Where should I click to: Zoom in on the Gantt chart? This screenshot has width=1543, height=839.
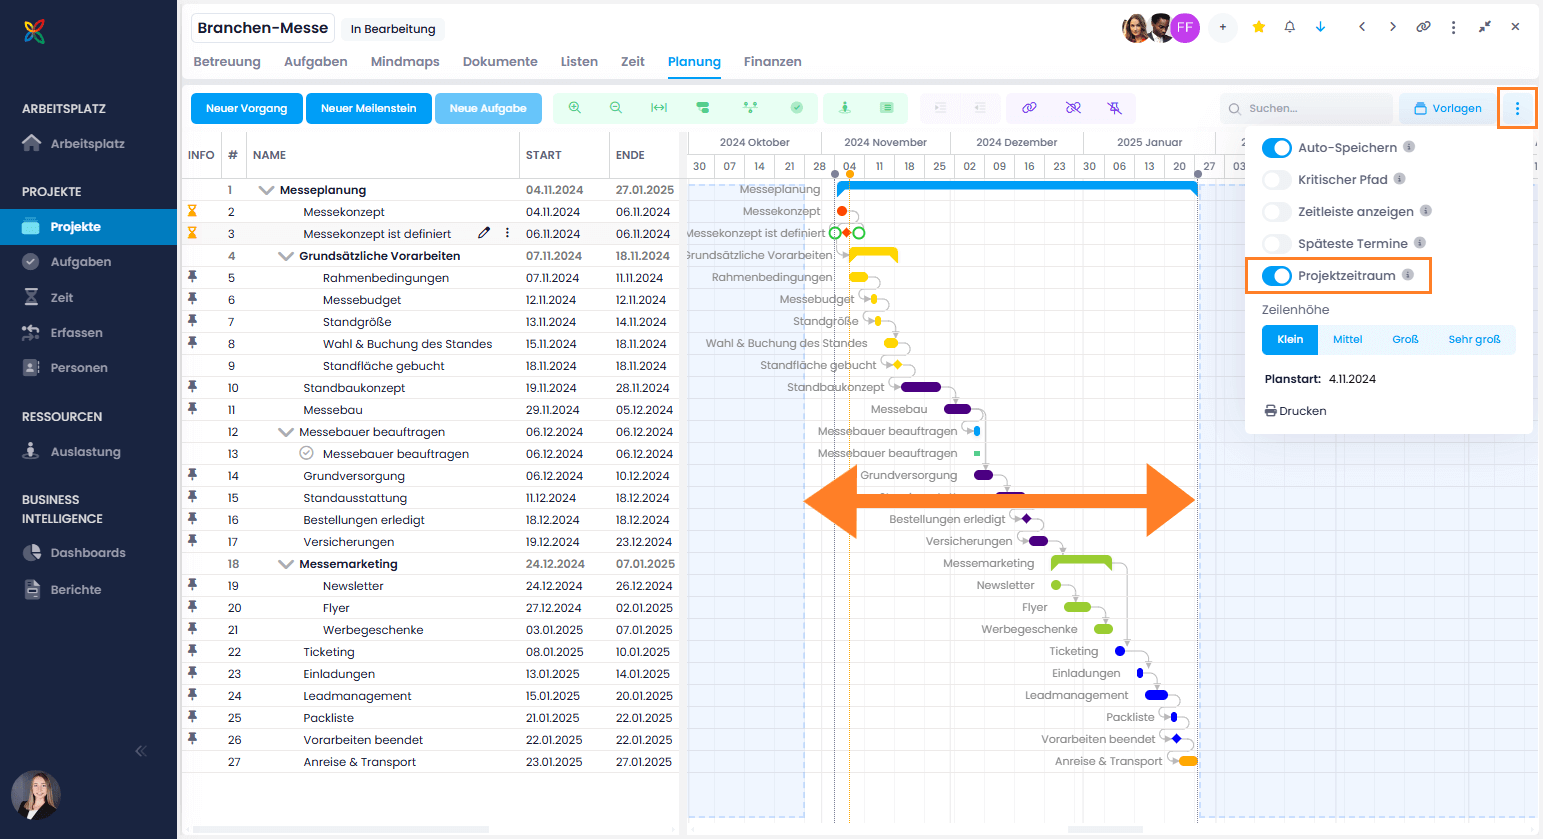click(x=574, y=108)
